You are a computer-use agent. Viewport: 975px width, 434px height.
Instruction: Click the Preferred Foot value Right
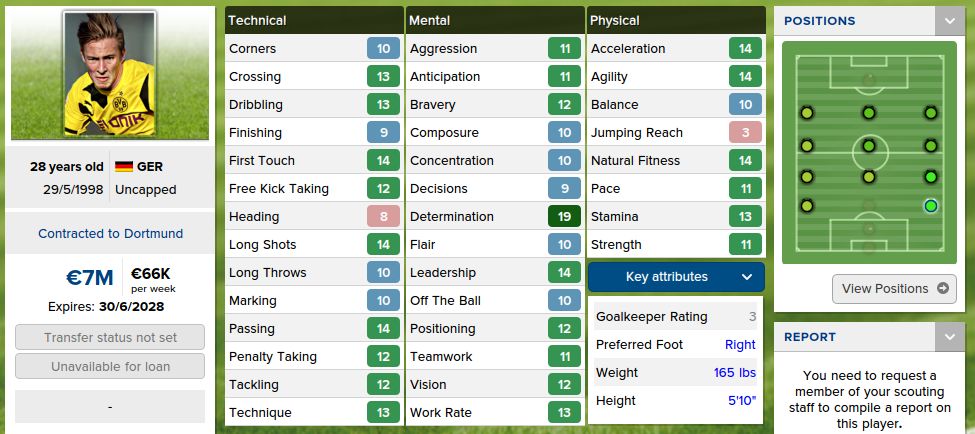pos(740,345)
